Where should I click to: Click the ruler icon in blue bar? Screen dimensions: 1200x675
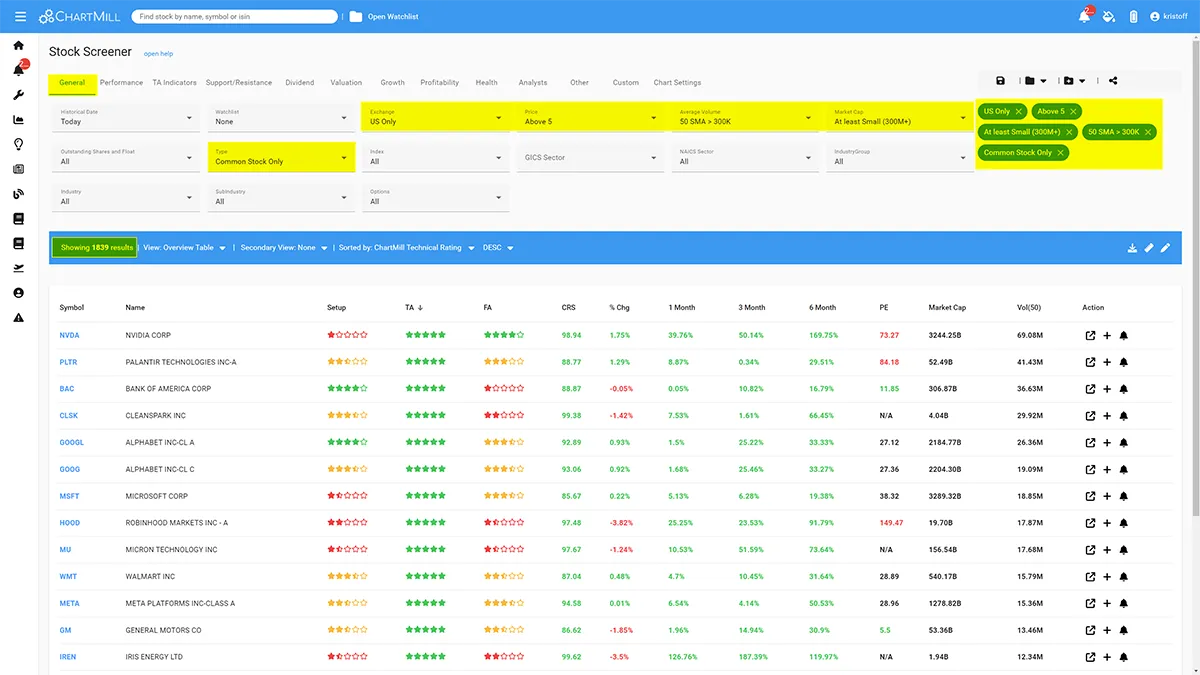(1149, 248)
